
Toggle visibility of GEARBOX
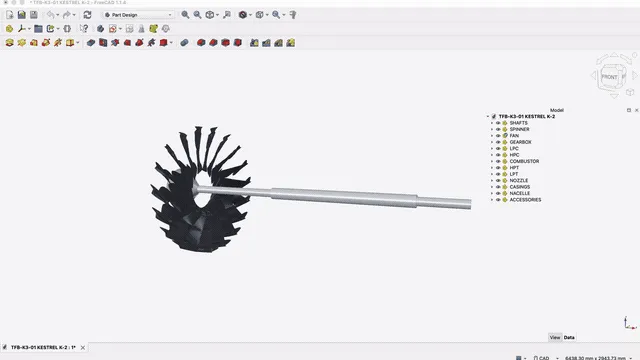[x=498, y=142]
